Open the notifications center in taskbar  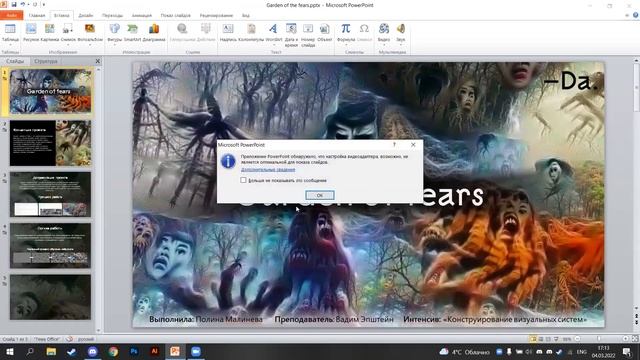tap(627, 351)
